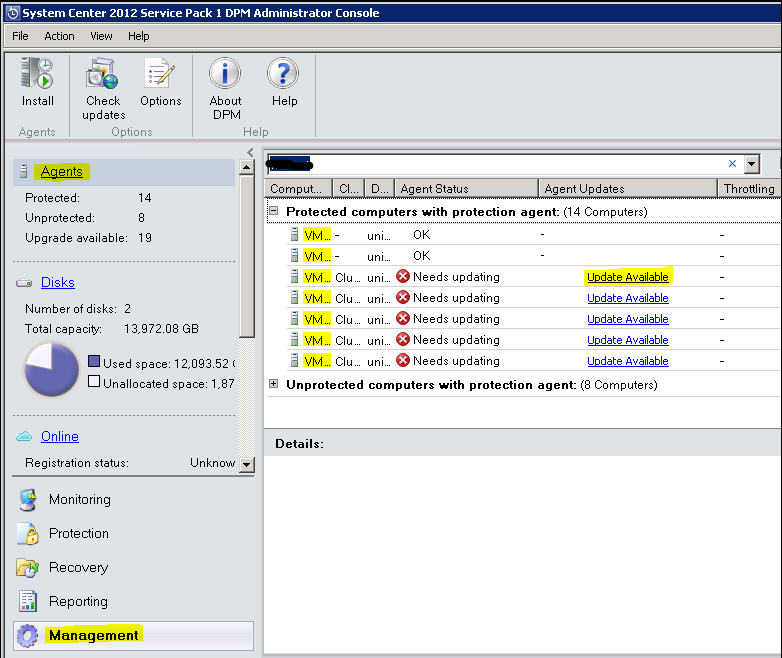Image resolution: width=782 pixels, height=658 pixels.
Task: Clear the search box with the X
Action: [x=732, y=164]
